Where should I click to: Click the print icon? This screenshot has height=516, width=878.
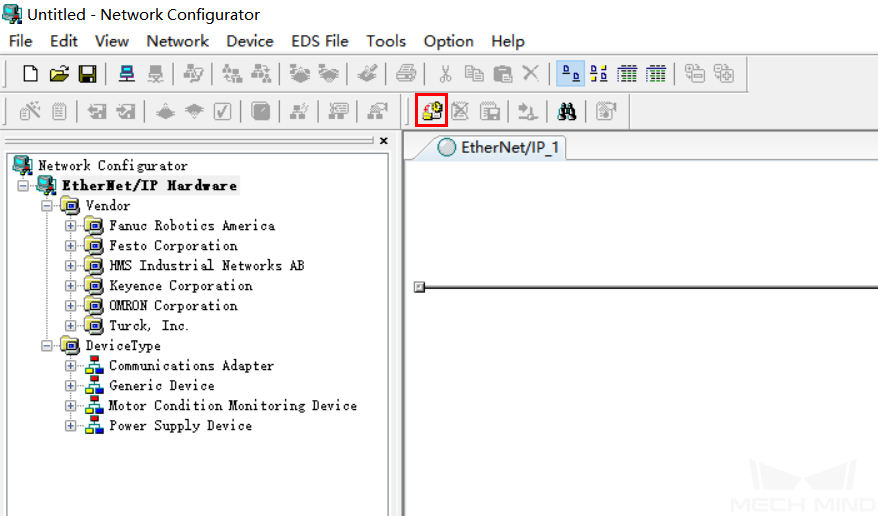pos(406,73)
